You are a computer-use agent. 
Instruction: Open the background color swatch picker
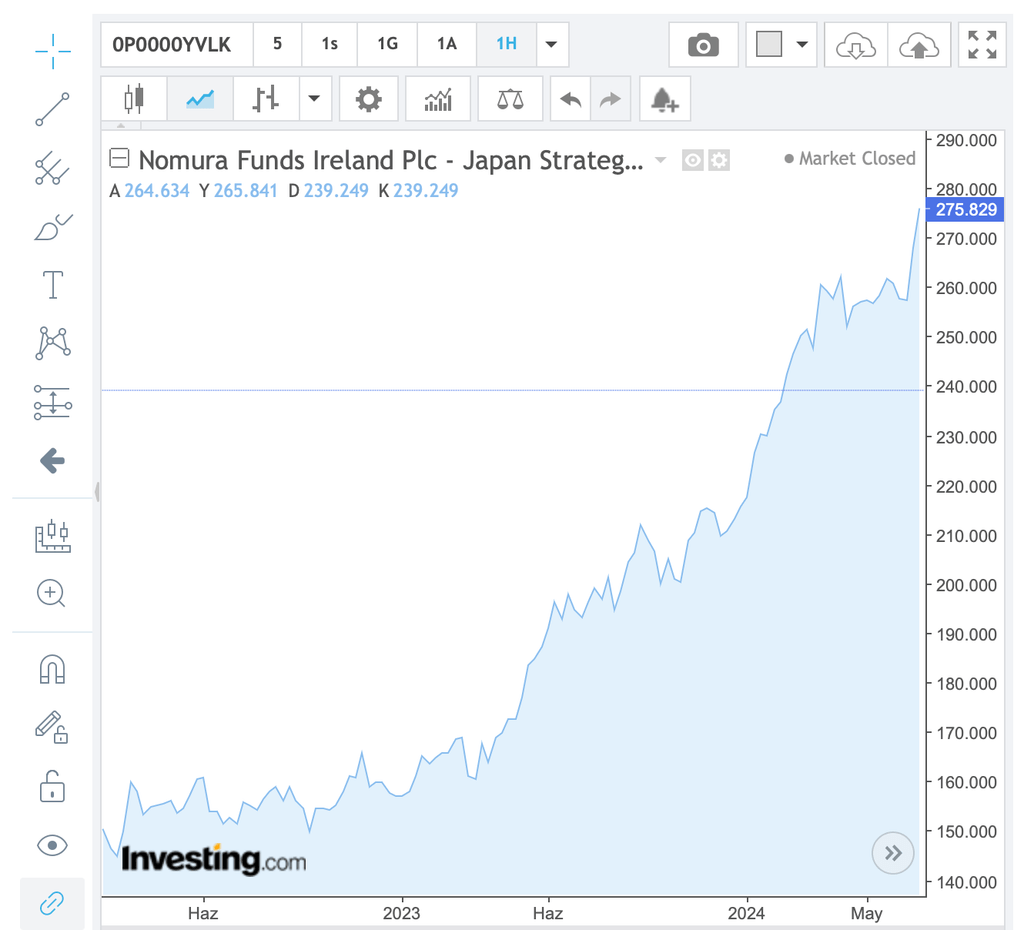(x=800, y=44)
